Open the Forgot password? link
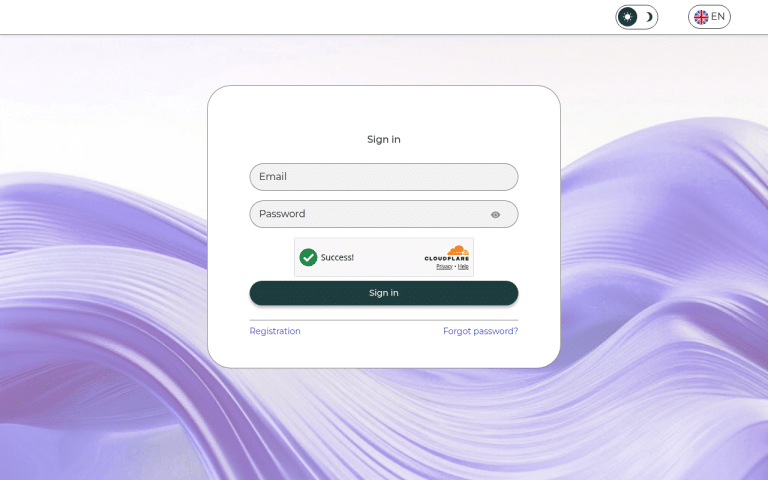The image size is (768, 480). (480, 331)
